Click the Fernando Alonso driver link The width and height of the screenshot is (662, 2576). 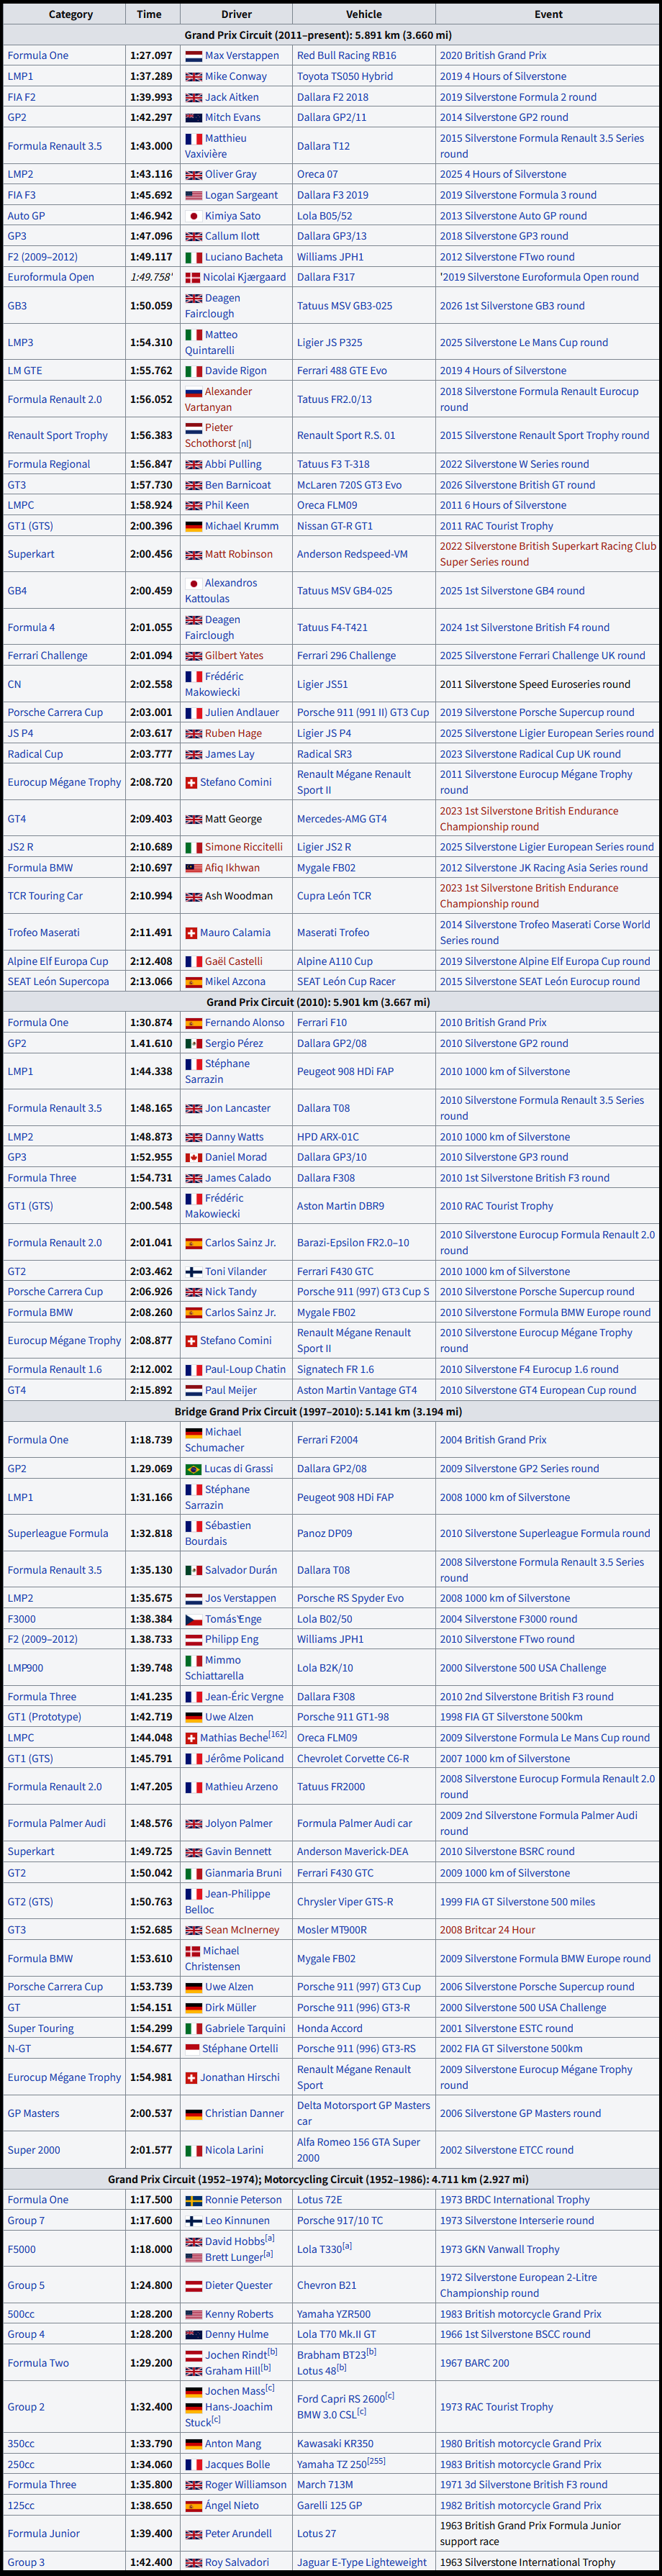tap(245, 1023)
